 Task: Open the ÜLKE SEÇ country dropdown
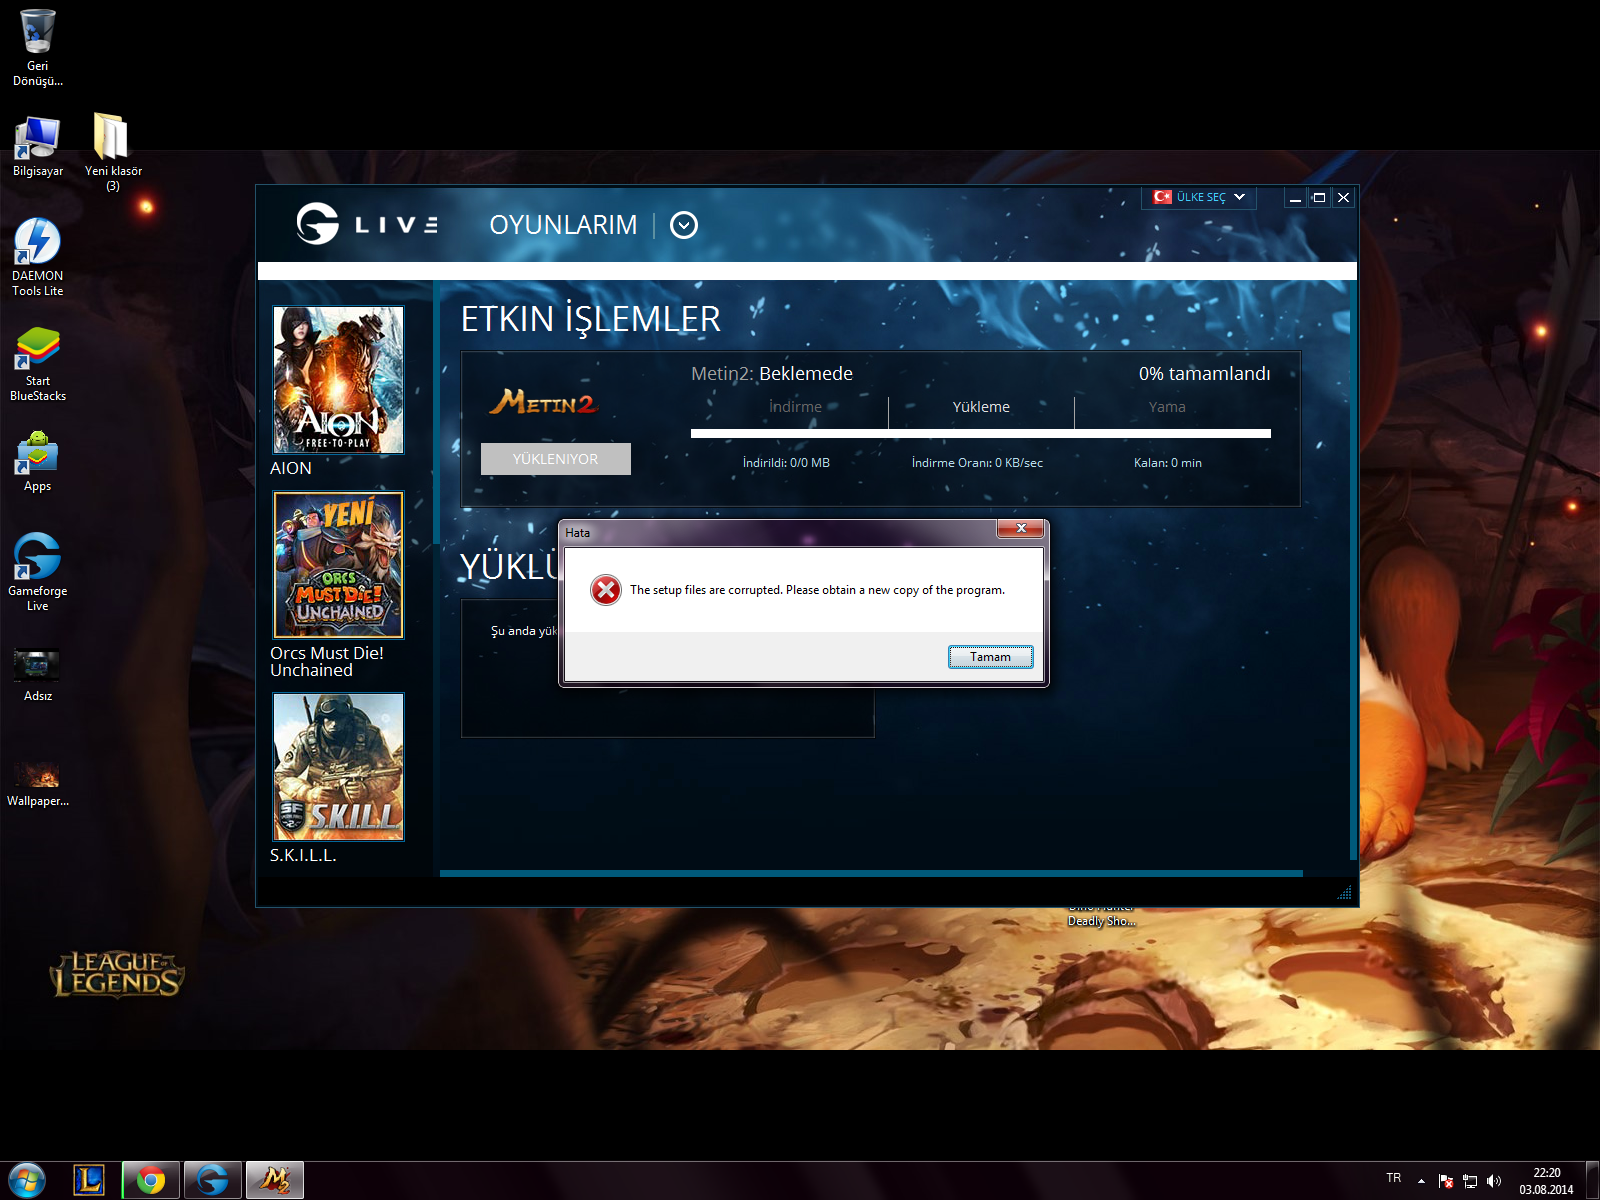point(1198,197)
